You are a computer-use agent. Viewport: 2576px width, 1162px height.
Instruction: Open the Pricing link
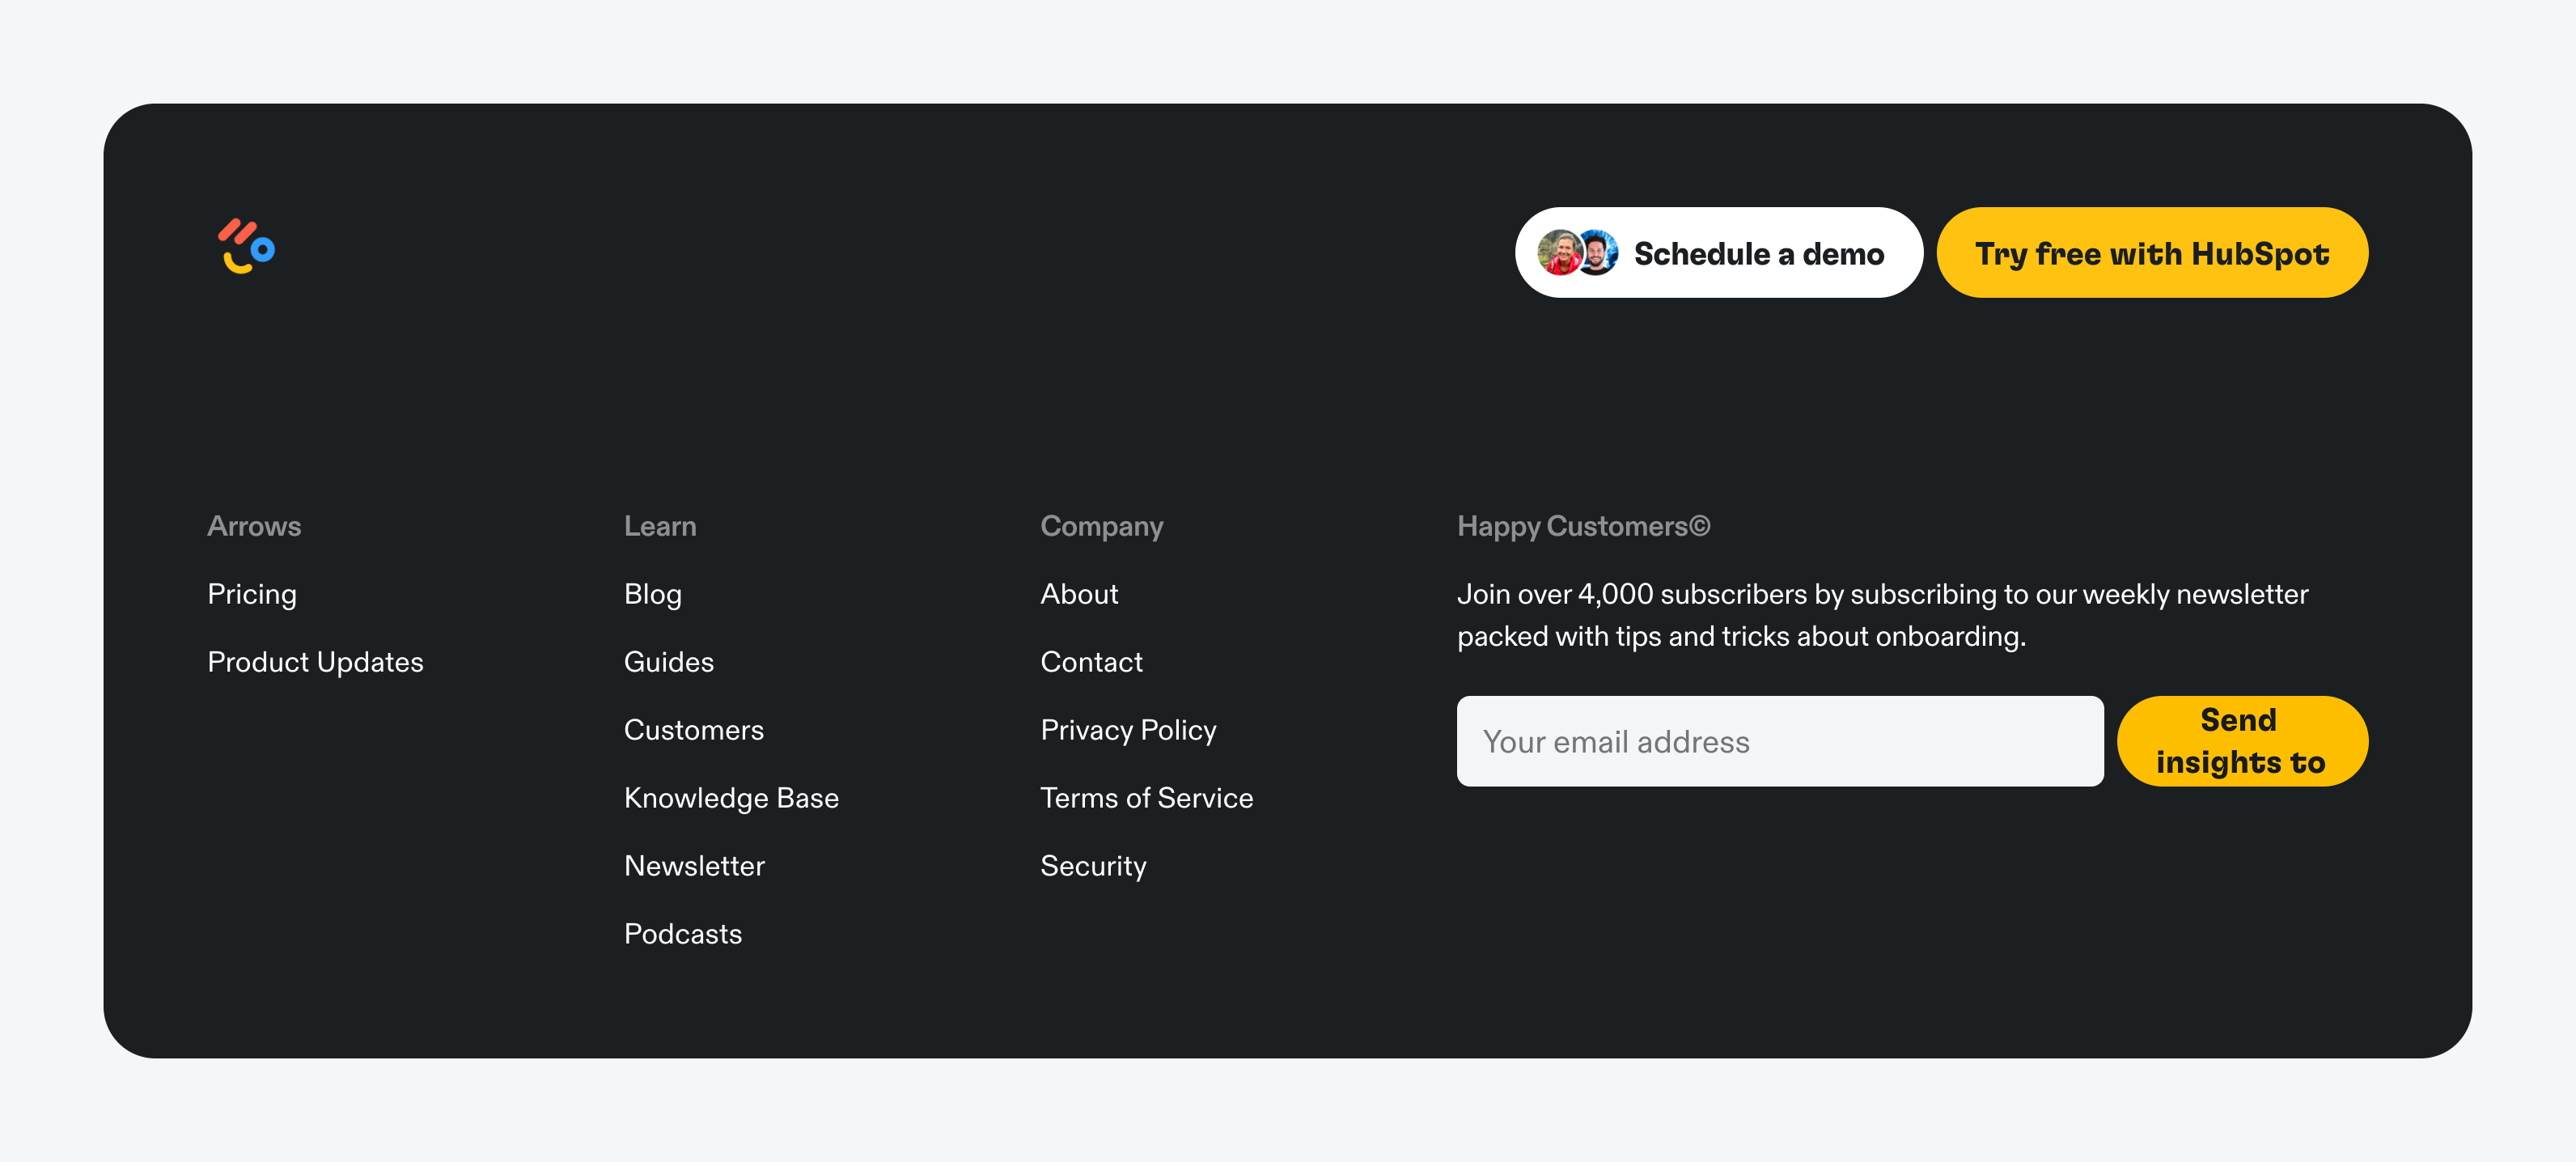pos(252,594)
